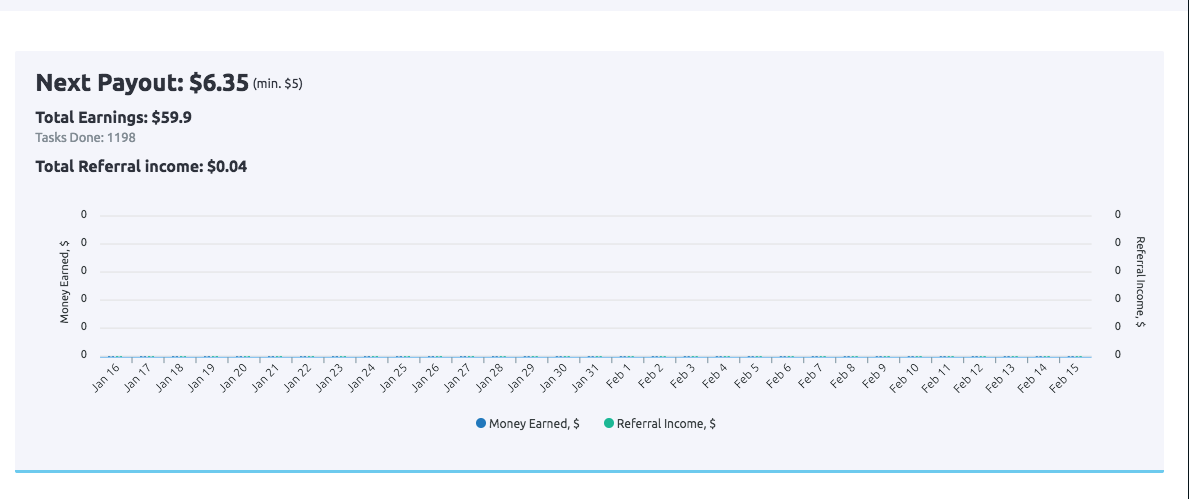Viewport: 1189px width, 499px height.
Task: Click the green Referral Income legend dot
Action: pyautogui.click(x=609, y=424)
